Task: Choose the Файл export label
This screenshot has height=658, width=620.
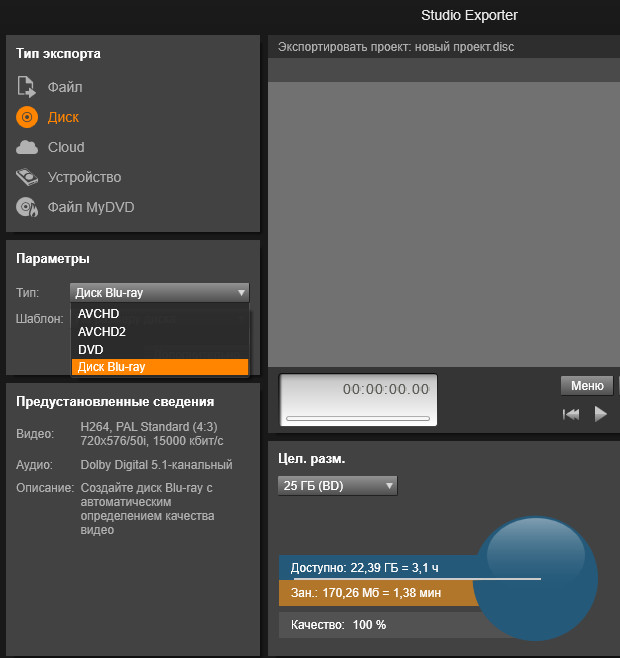Action: [65, 87]
